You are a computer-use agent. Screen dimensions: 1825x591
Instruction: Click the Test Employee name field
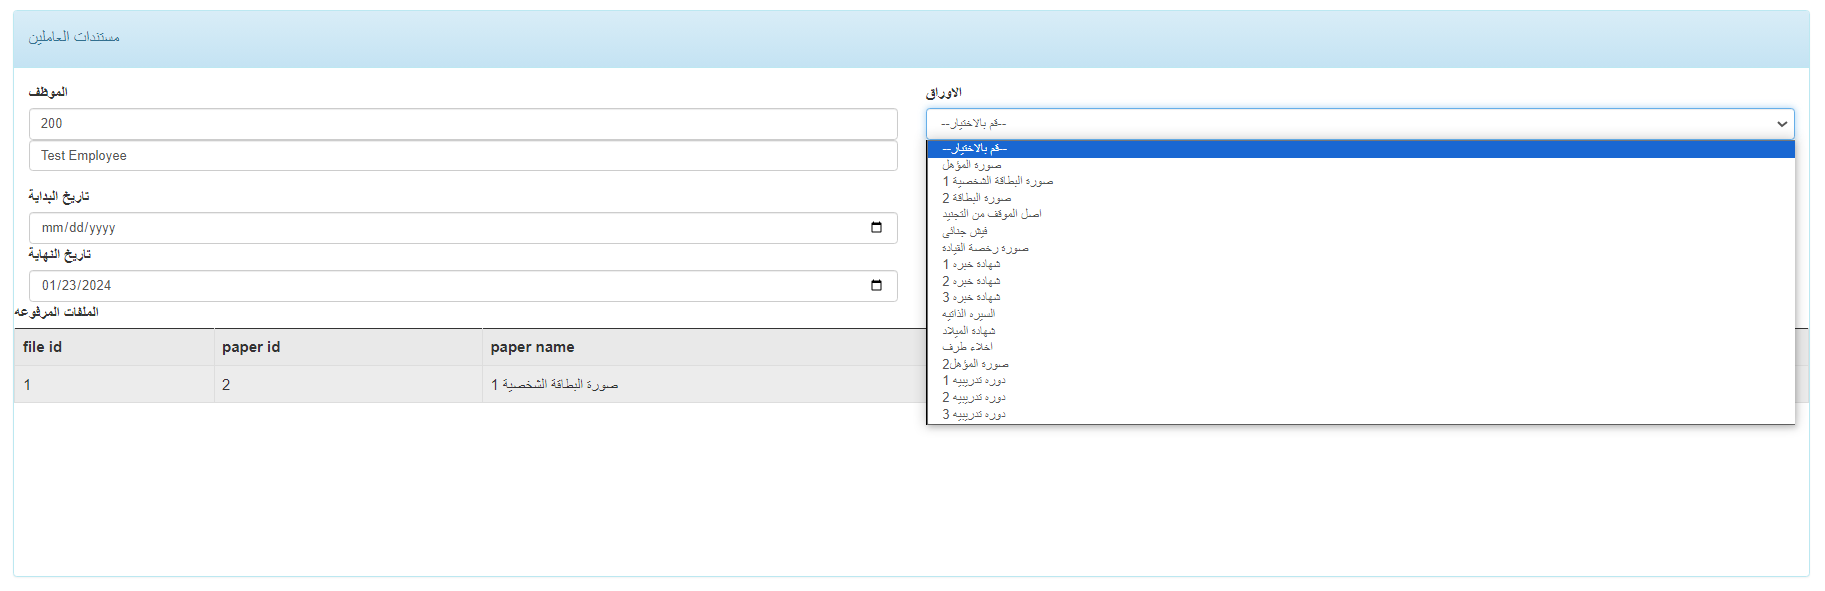(463, 156)
